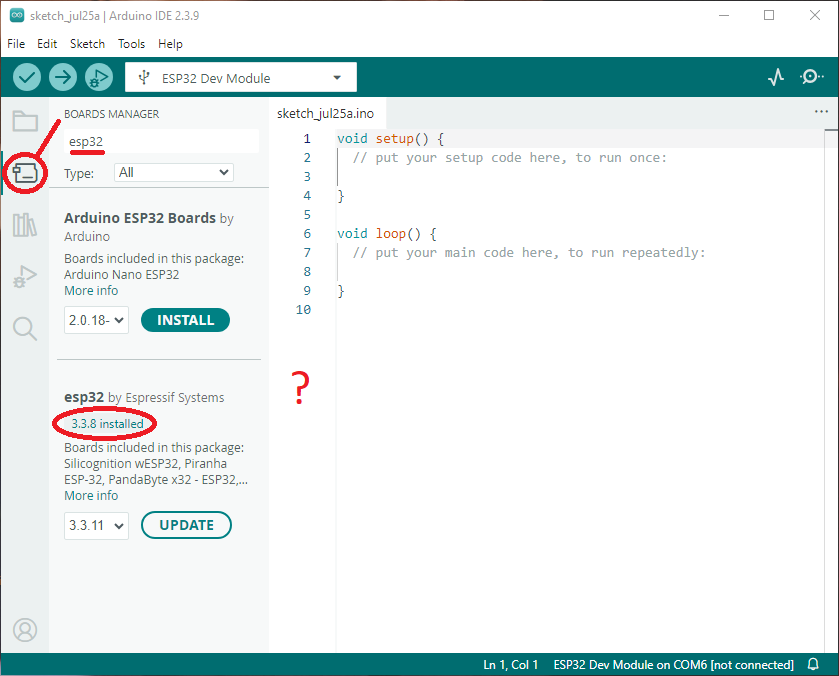This screenshot has width=839, height=676.
Task: Click the USB icon in board selector
Action: 143,78
